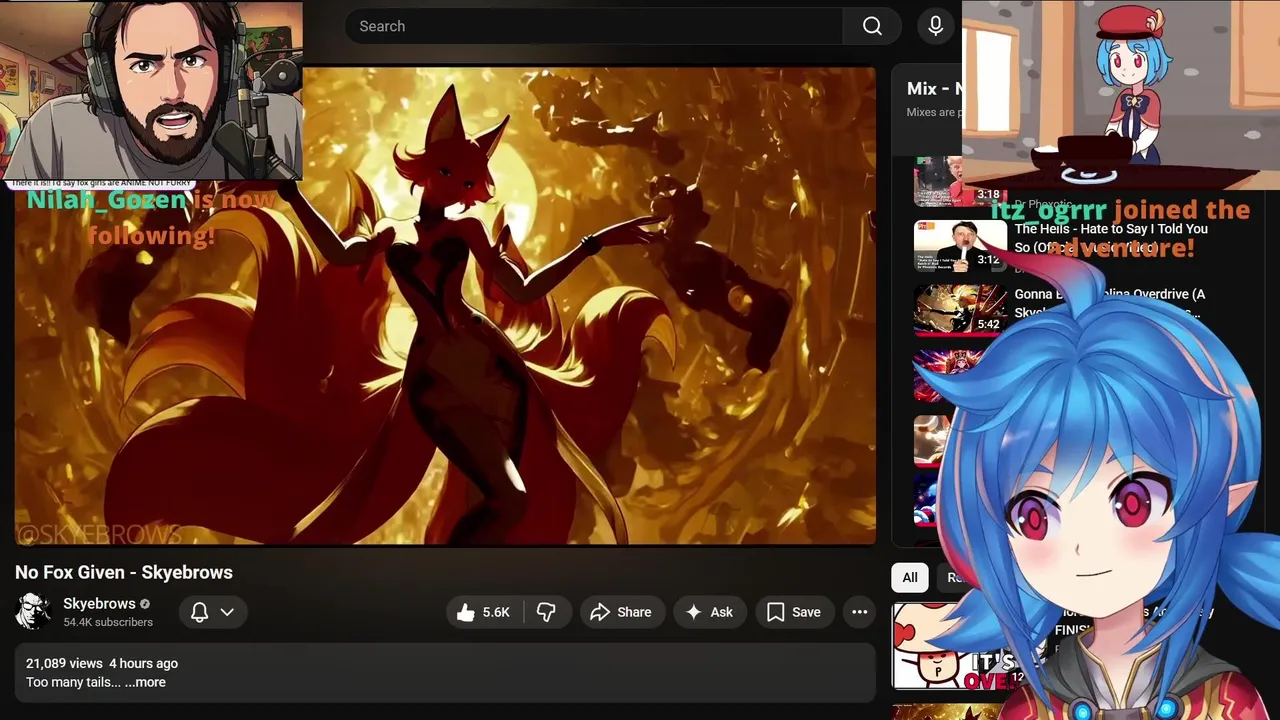Open the Skyebrows channel name link
Image resolution: width=1280 pixels, height=720 pixels.
(x=99, y=604)
